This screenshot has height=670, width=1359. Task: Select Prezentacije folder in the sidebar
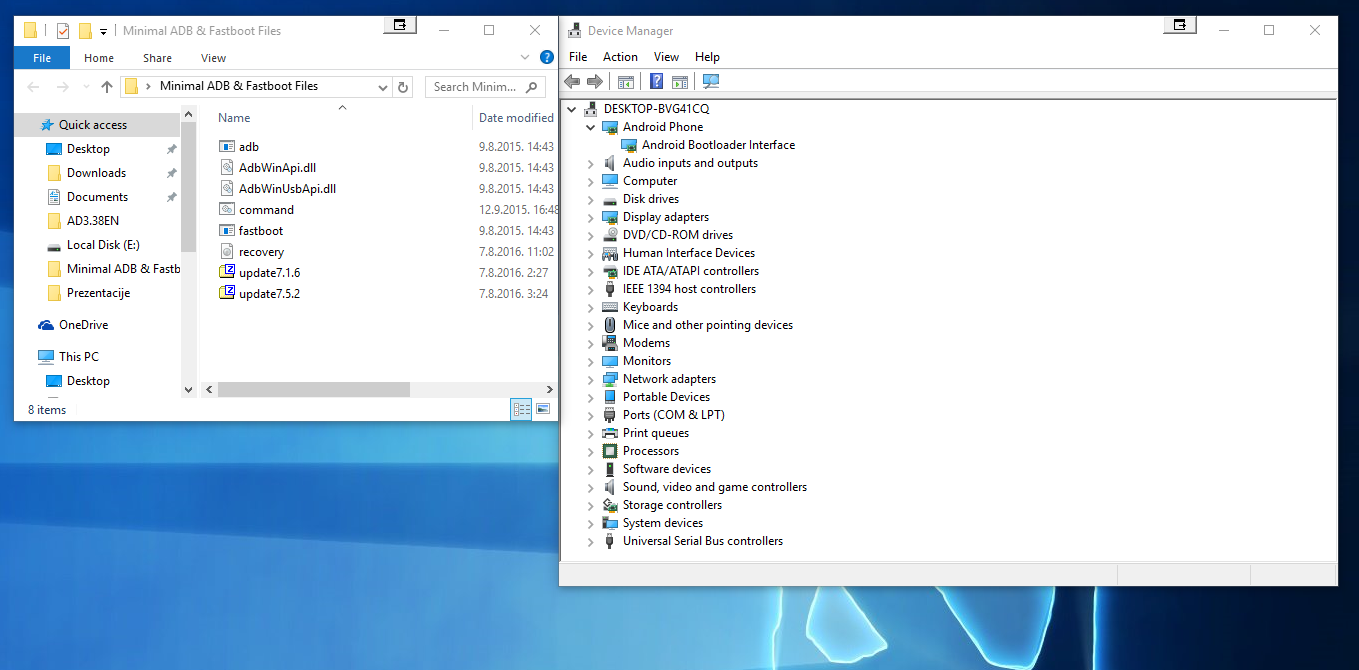coord(98,293)
